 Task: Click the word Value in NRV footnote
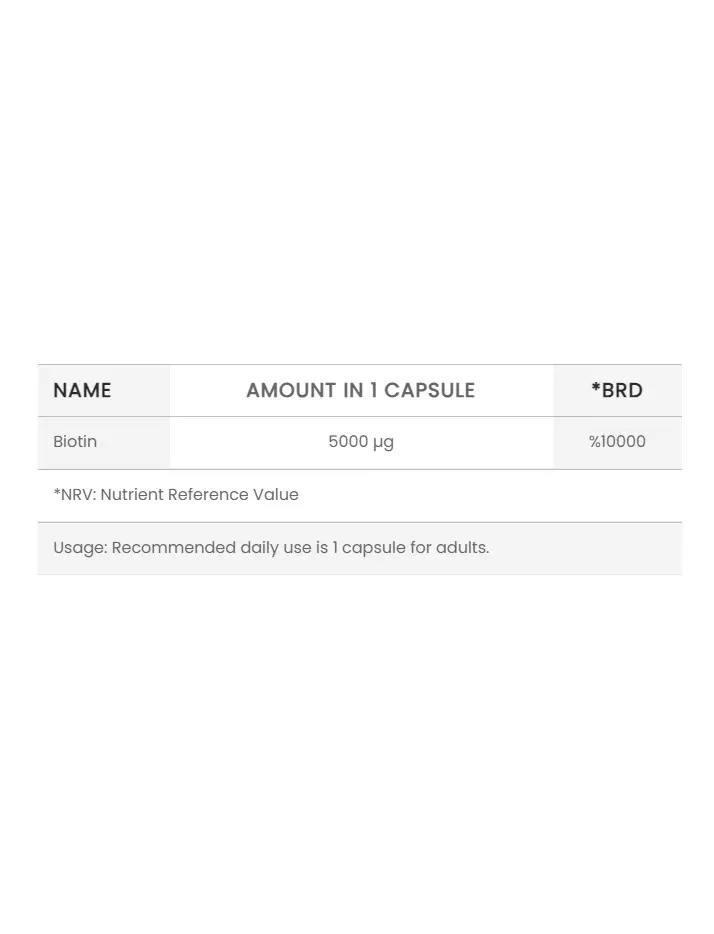click(276, 494)
